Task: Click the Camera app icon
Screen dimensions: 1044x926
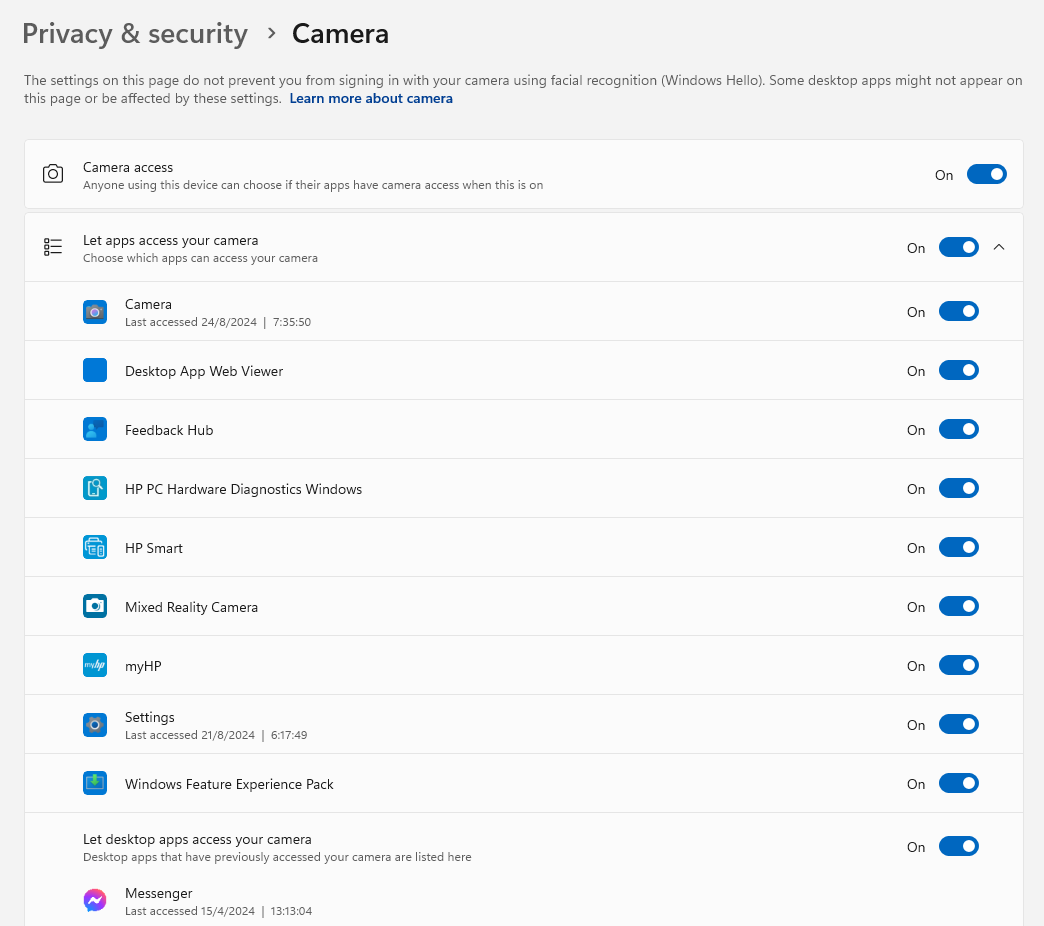Action: point(95,312)
